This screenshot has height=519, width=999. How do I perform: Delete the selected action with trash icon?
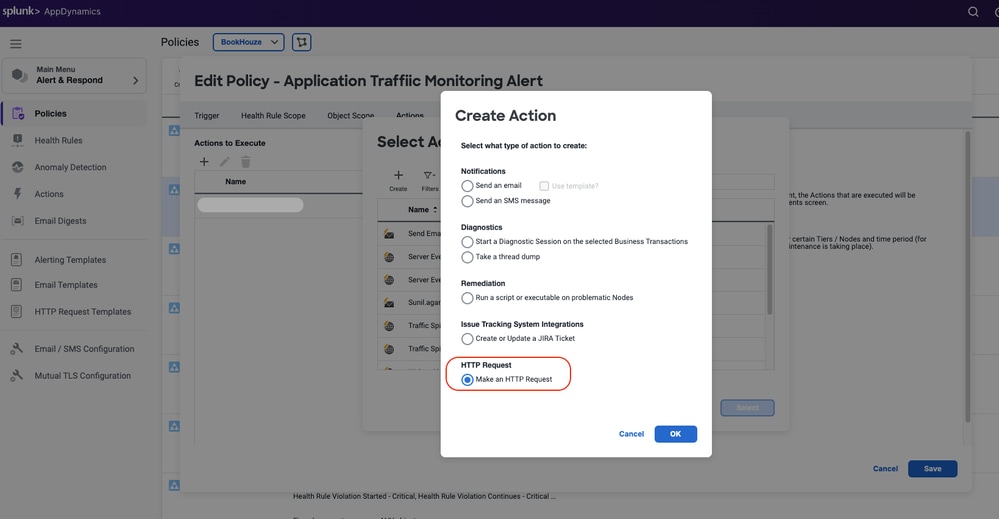click(245, 162)
